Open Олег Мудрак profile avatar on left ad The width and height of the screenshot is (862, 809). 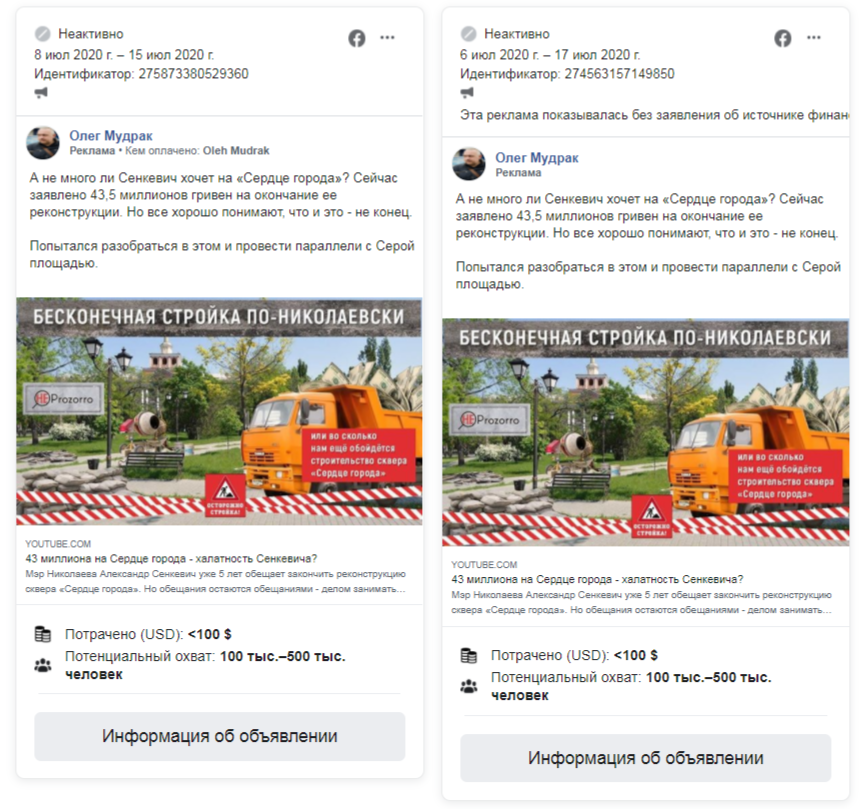[x=43, y=143]
